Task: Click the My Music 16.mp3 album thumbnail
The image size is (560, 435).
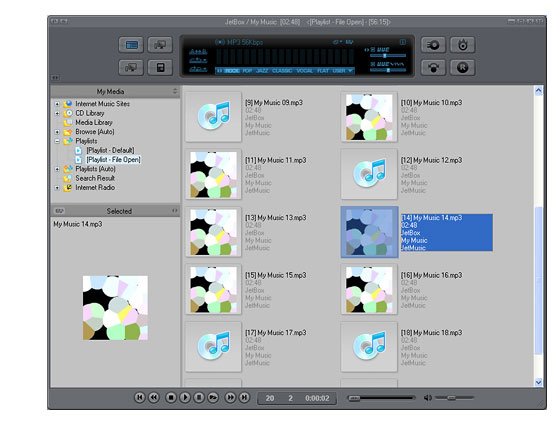Action: 369,290
